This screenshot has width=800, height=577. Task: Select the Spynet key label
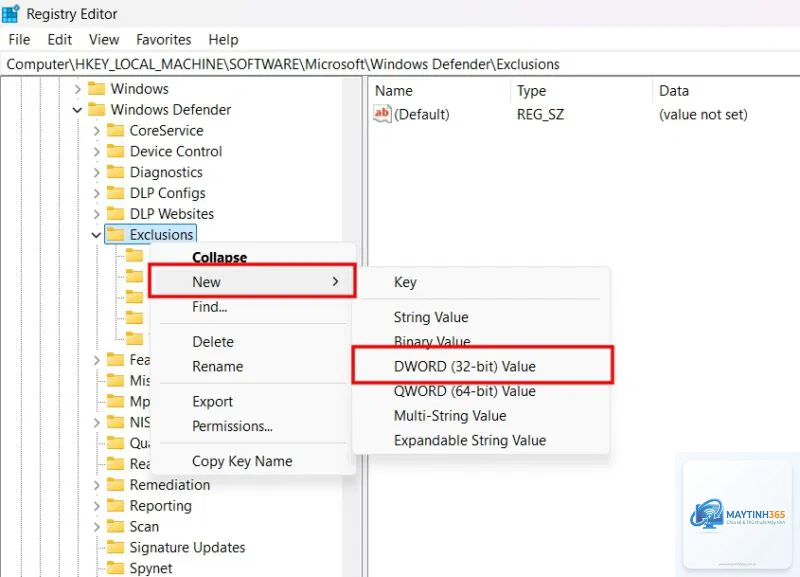point(151,568)
